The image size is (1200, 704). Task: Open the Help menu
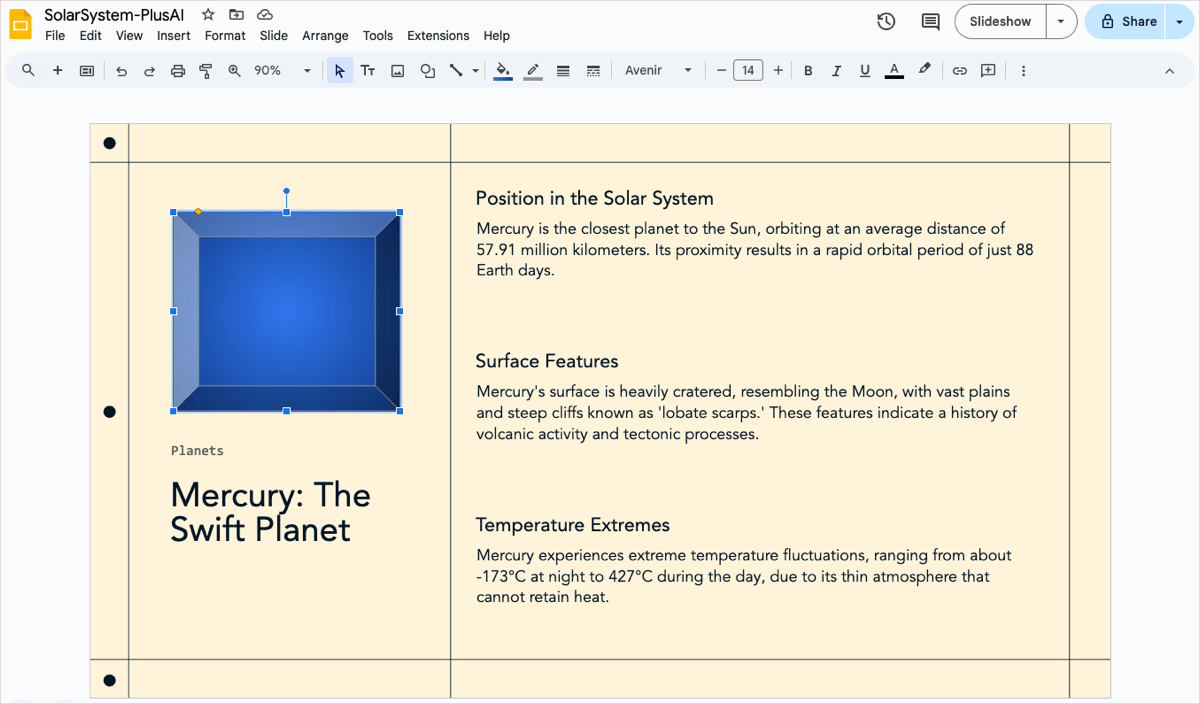[x=497, y=36]
